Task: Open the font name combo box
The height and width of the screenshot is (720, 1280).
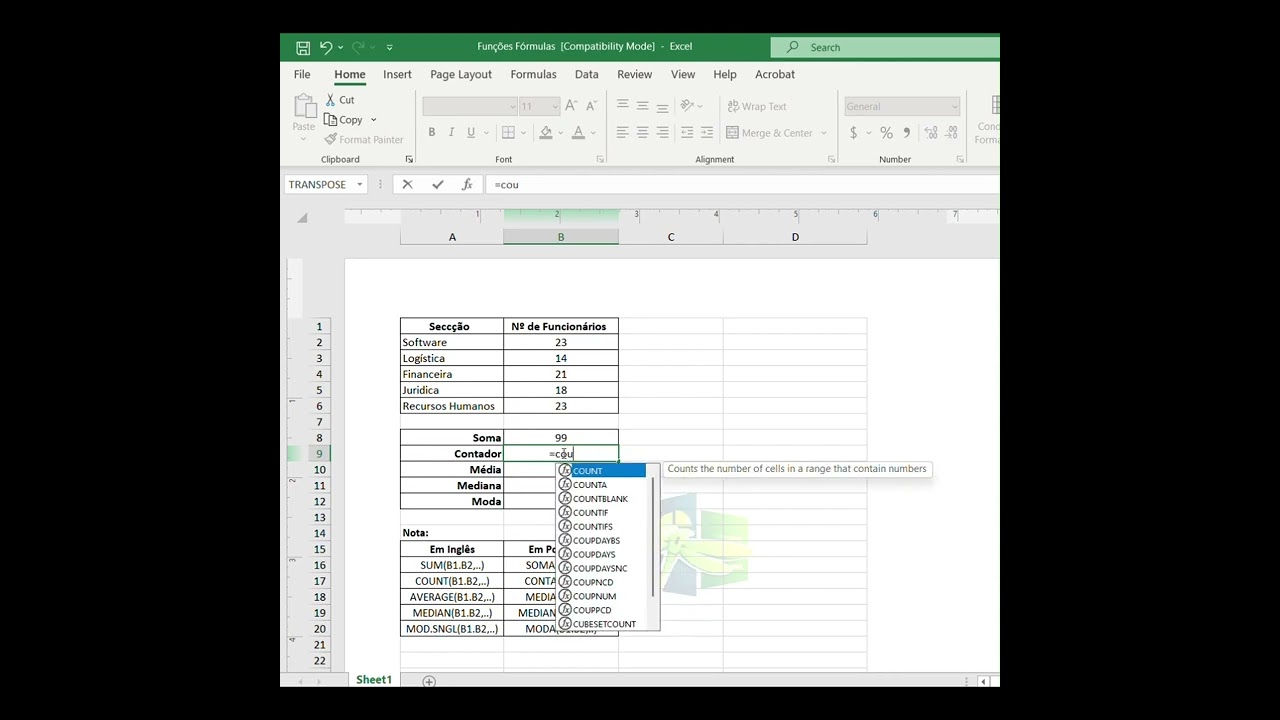Action: click(469, 106)
